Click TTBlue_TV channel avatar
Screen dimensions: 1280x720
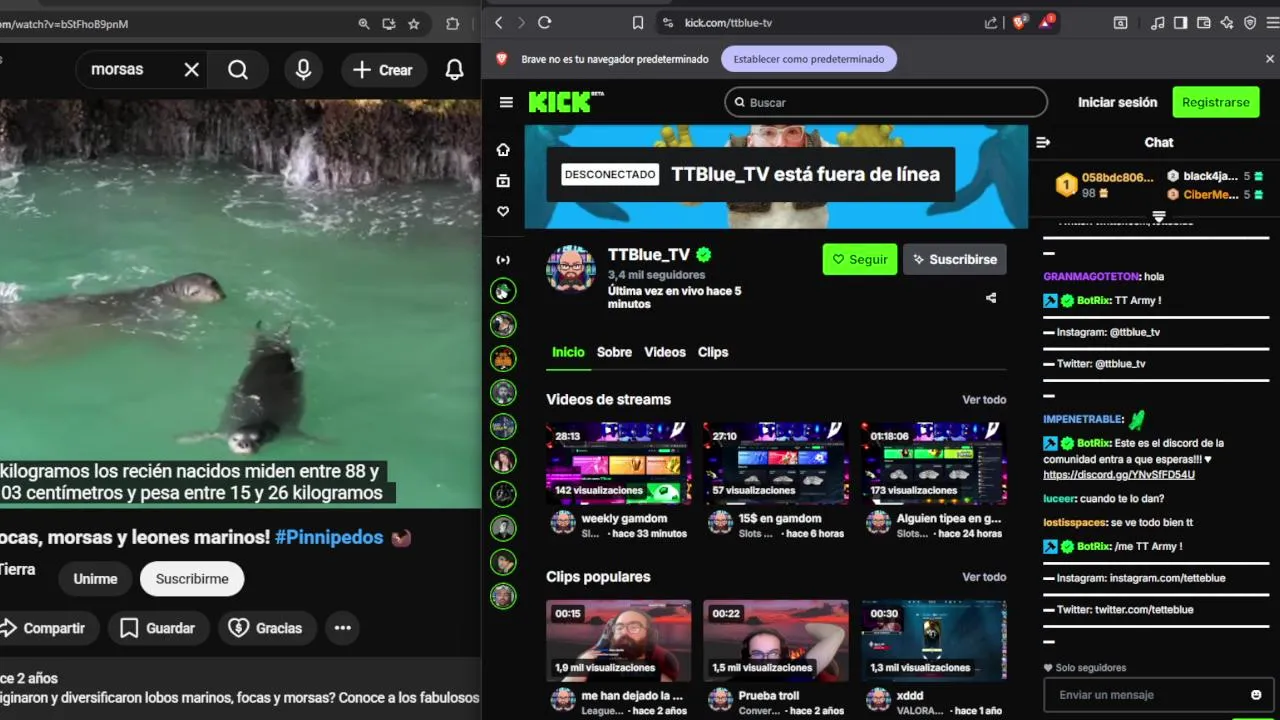[x=571, y=268]
